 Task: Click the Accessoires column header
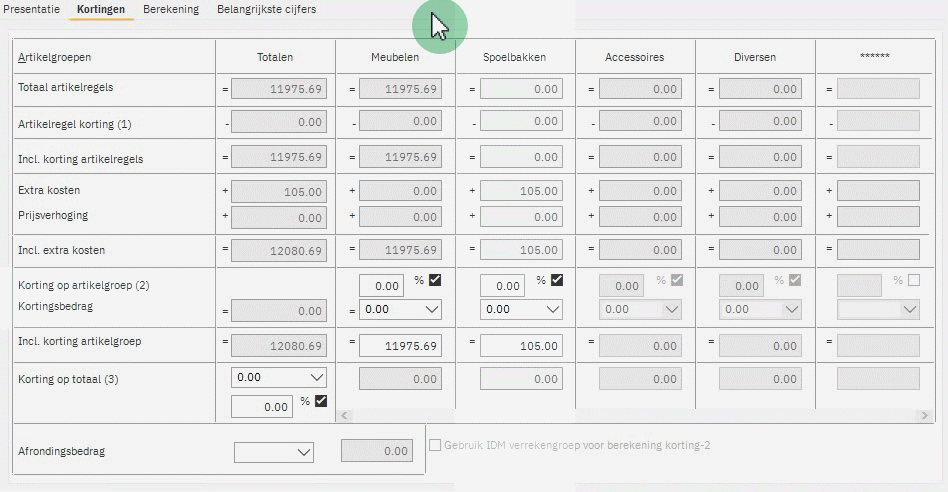pyautogui.click(x=634, y=57)
